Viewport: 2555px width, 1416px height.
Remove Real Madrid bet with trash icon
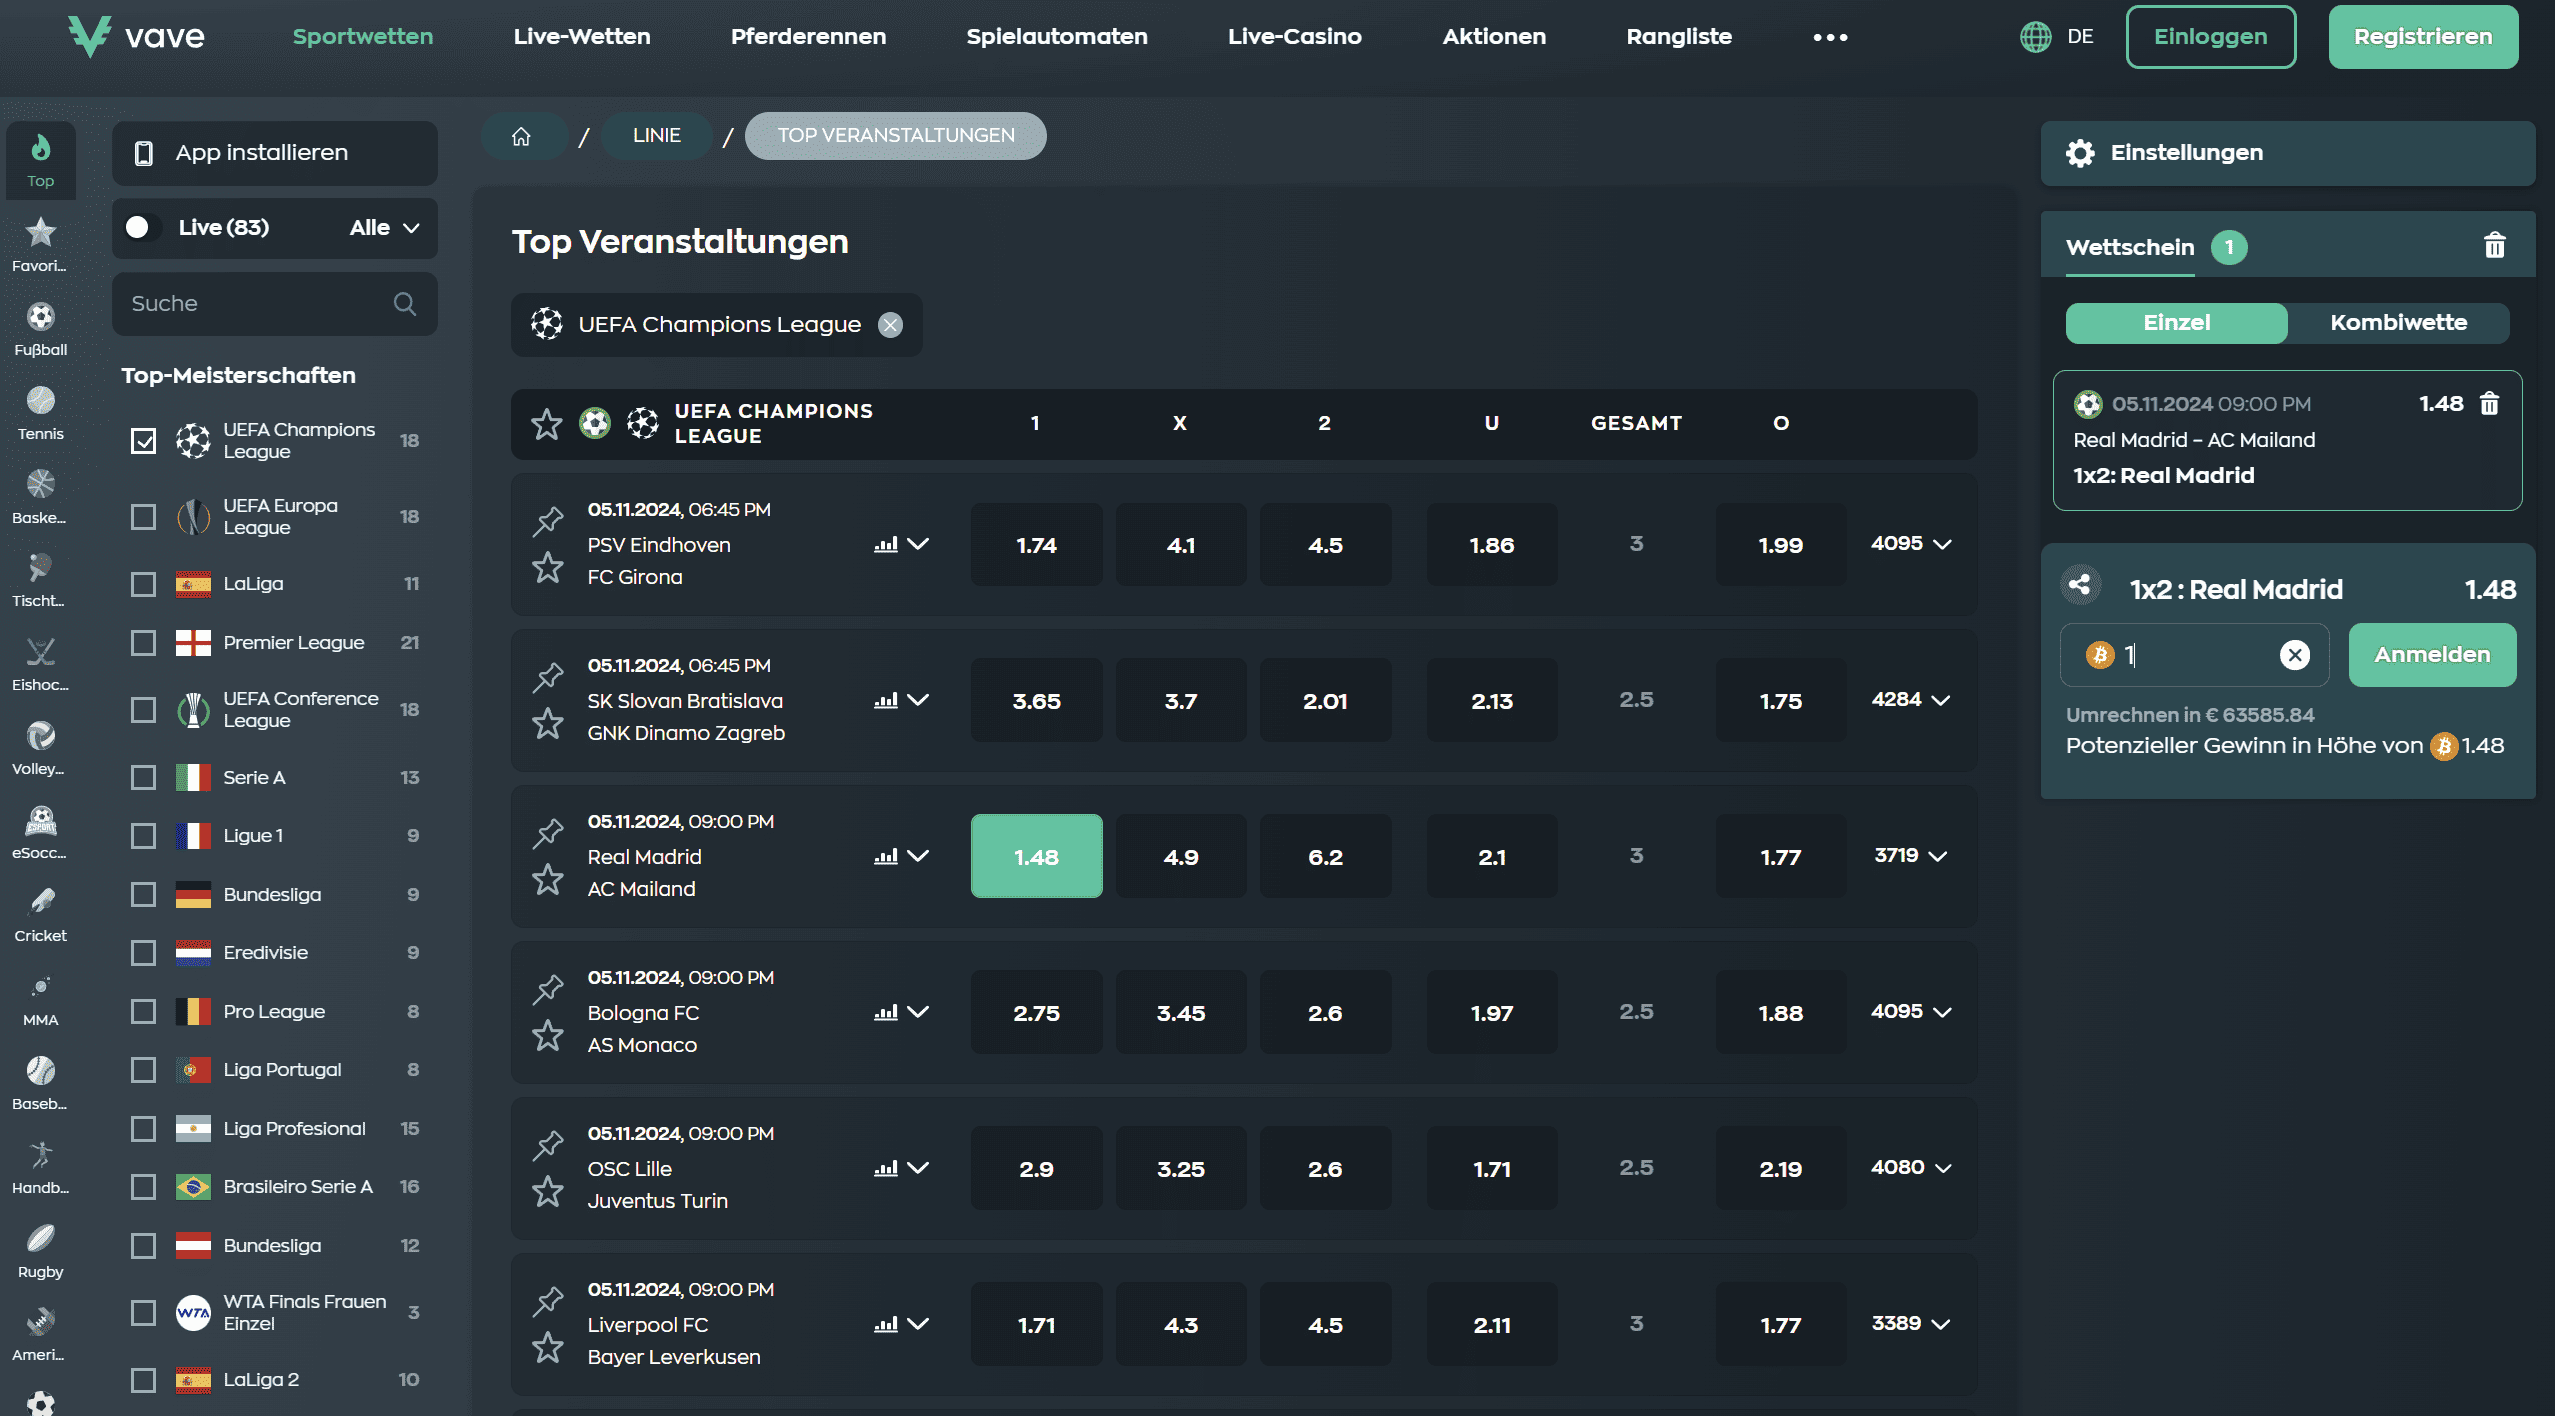coord(2489,404)
